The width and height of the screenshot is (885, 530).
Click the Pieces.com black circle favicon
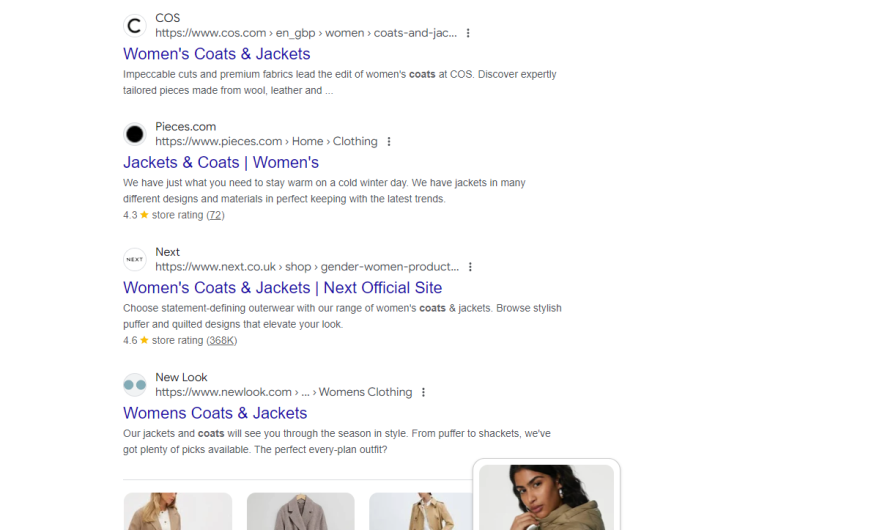(134, 134)
